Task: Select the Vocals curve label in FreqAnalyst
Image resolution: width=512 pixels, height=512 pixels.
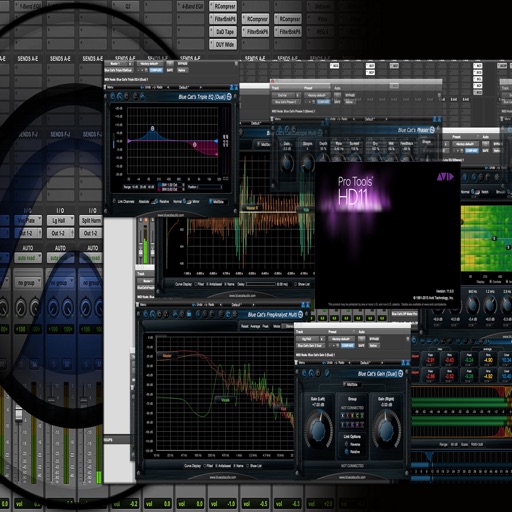Action: [225, 400]
